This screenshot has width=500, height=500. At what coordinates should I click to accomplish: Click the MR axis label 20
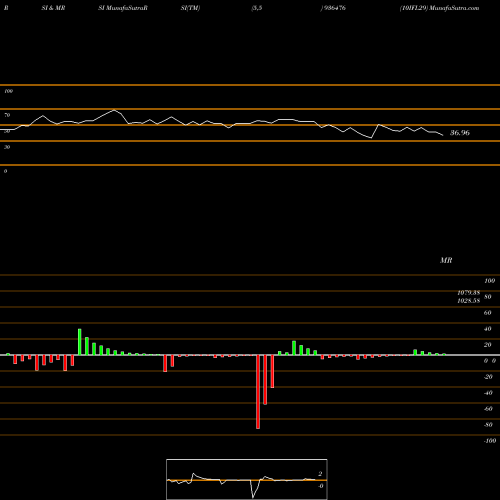click(488, 345)
